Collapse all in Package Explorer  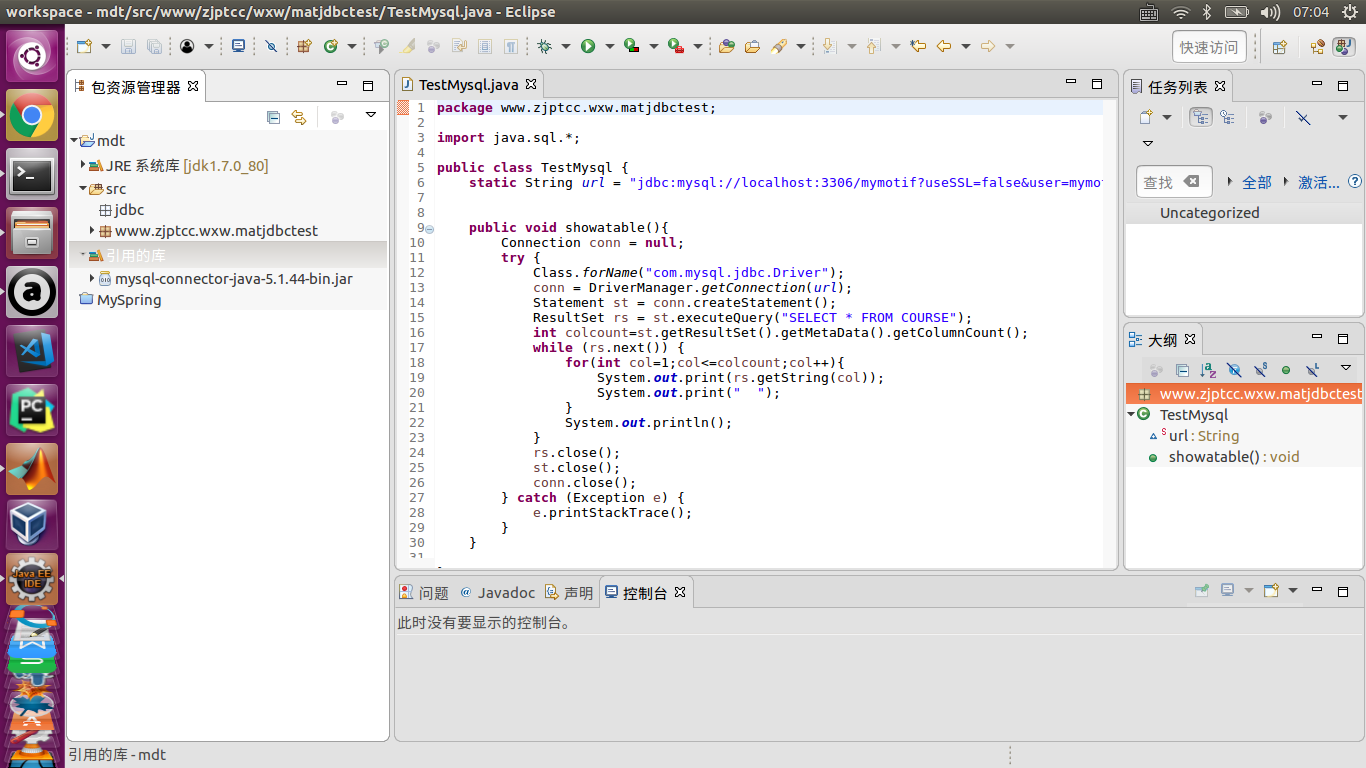[x=273, y=117]
